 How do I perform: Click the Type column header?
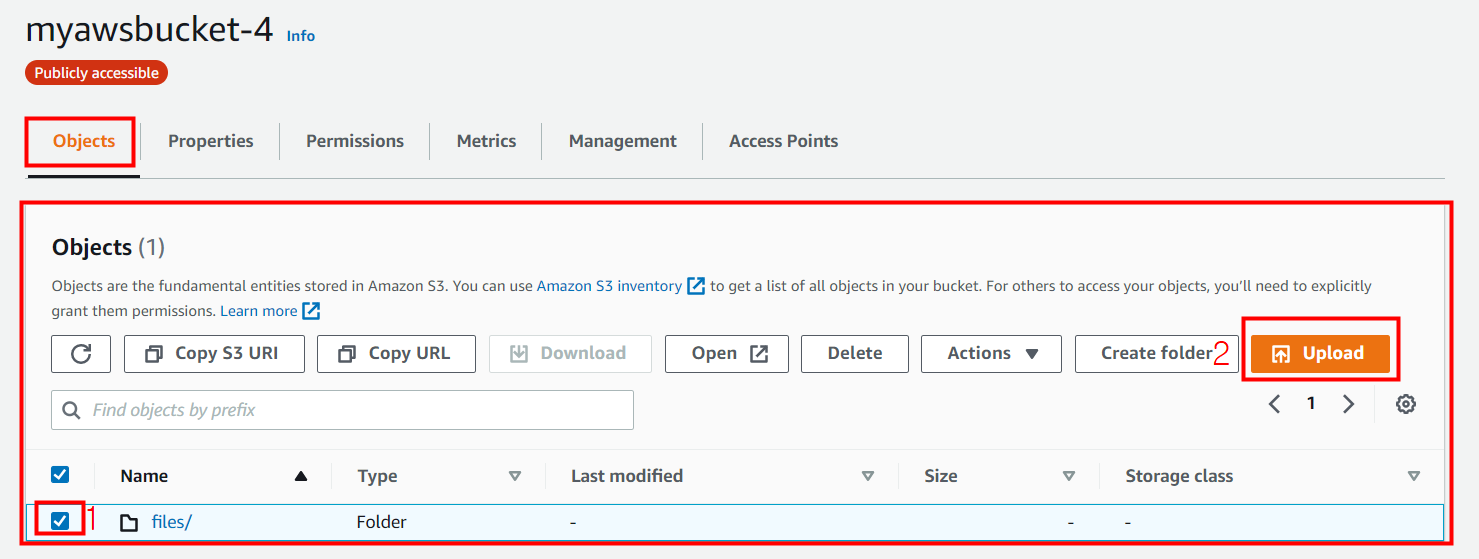click(377, 476)
